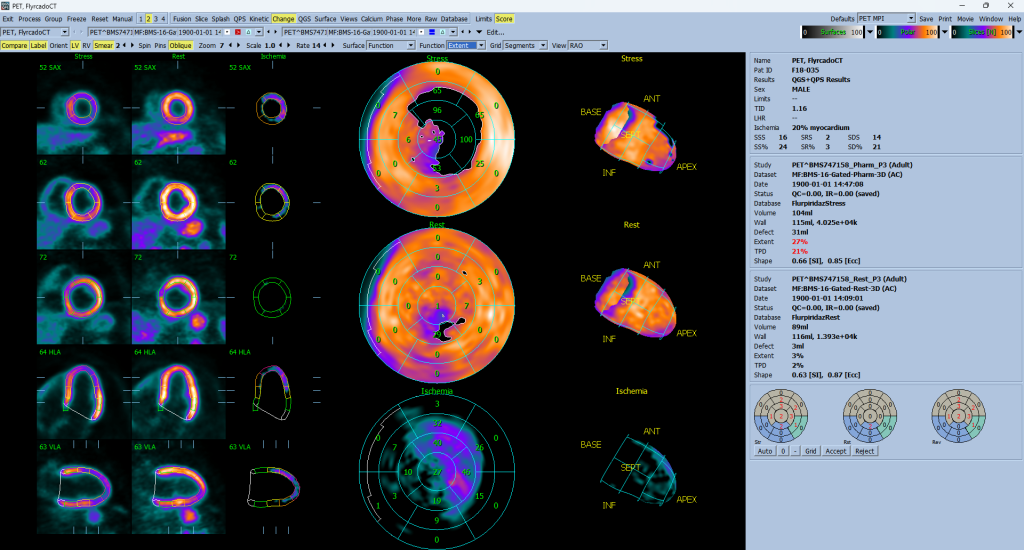This screenshot has height=550, width=1024.
Task: Click the next-patient arrow beside the patient selector
Action: [x=82, y=32]
